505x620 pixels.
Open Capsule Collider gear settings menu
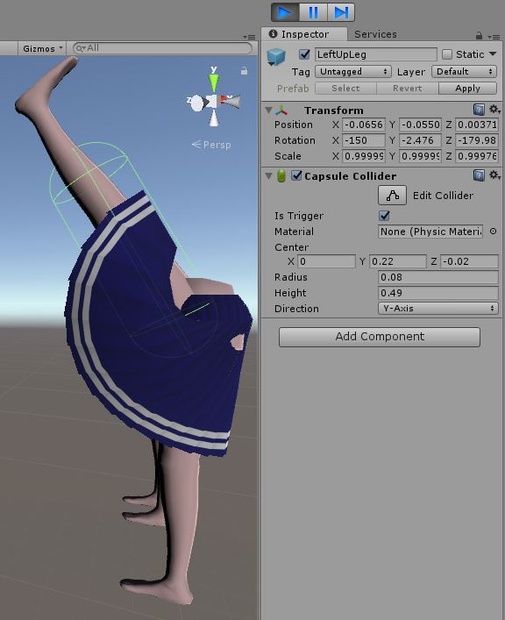point(494,175)
